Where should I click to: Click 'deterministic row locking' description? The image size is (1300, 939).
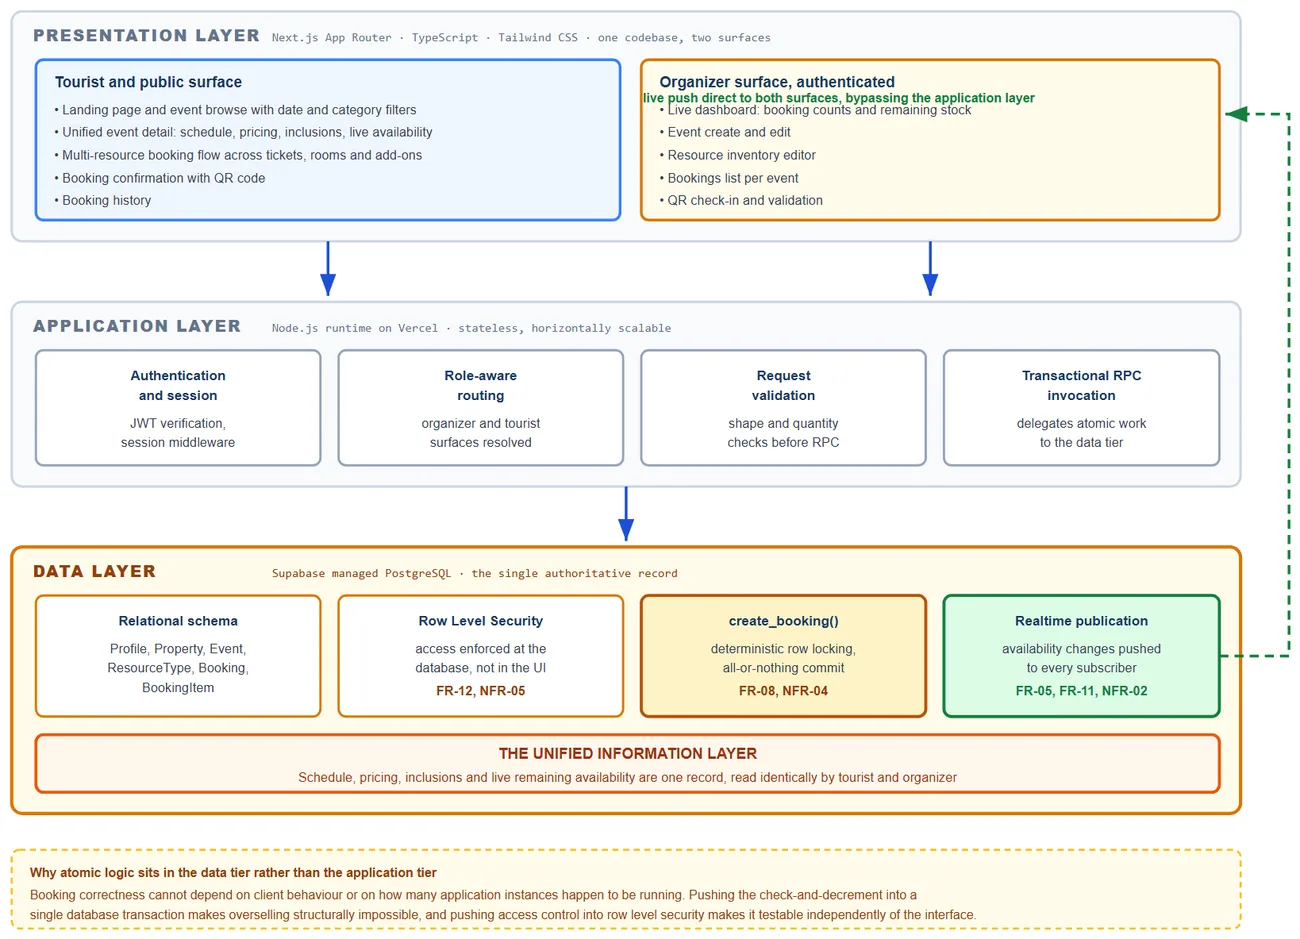coord(783,659)
